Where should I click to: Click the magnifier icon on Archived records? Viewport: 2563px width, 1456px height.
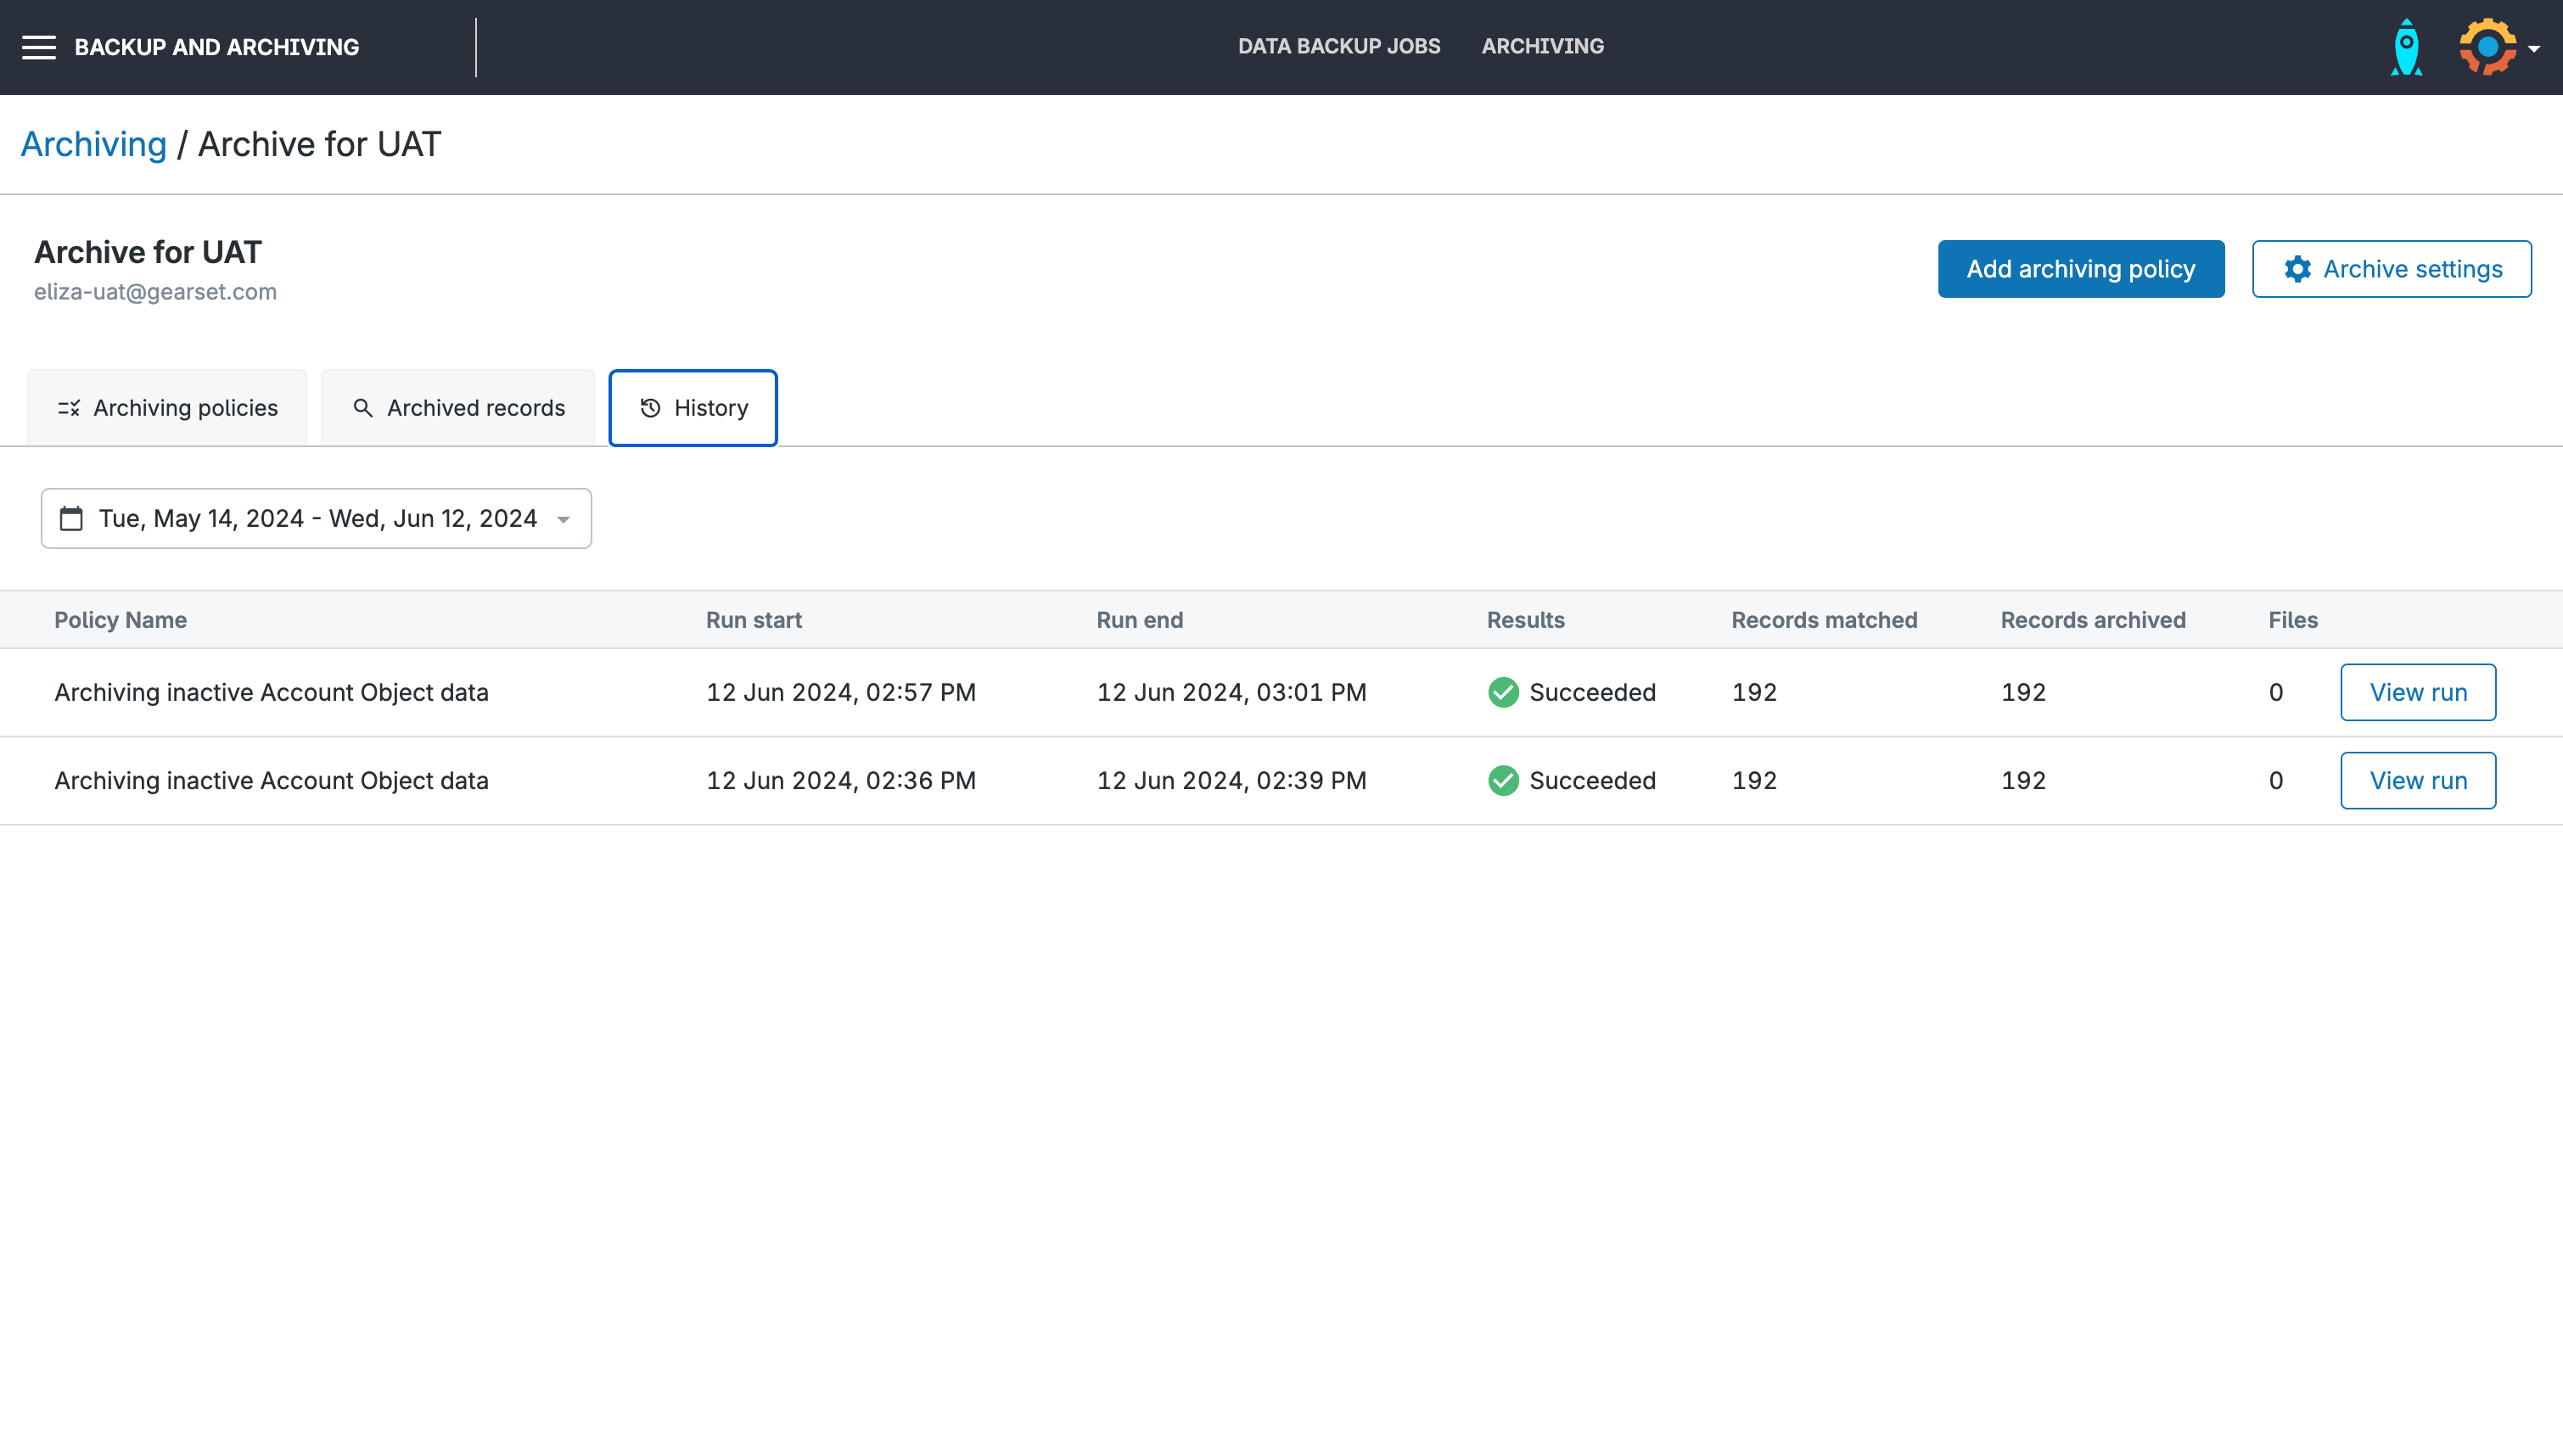tap(363, 408)
